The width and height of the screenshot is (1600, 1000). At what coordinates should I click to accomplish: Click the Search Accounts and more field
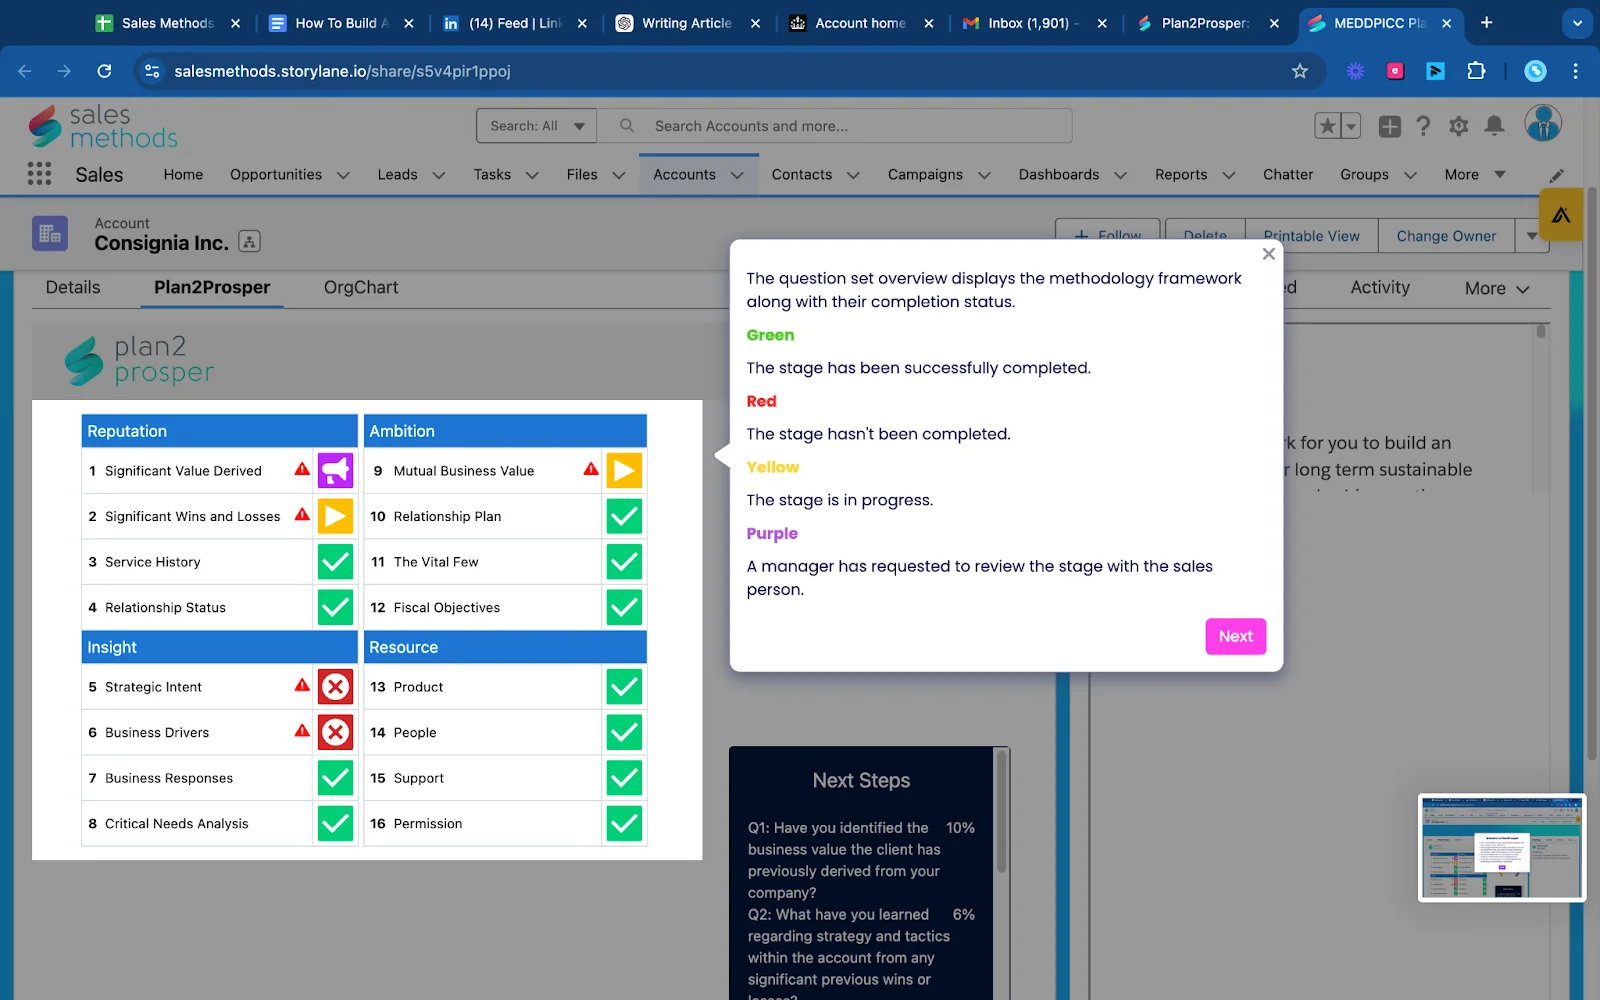tap(835, 126)
